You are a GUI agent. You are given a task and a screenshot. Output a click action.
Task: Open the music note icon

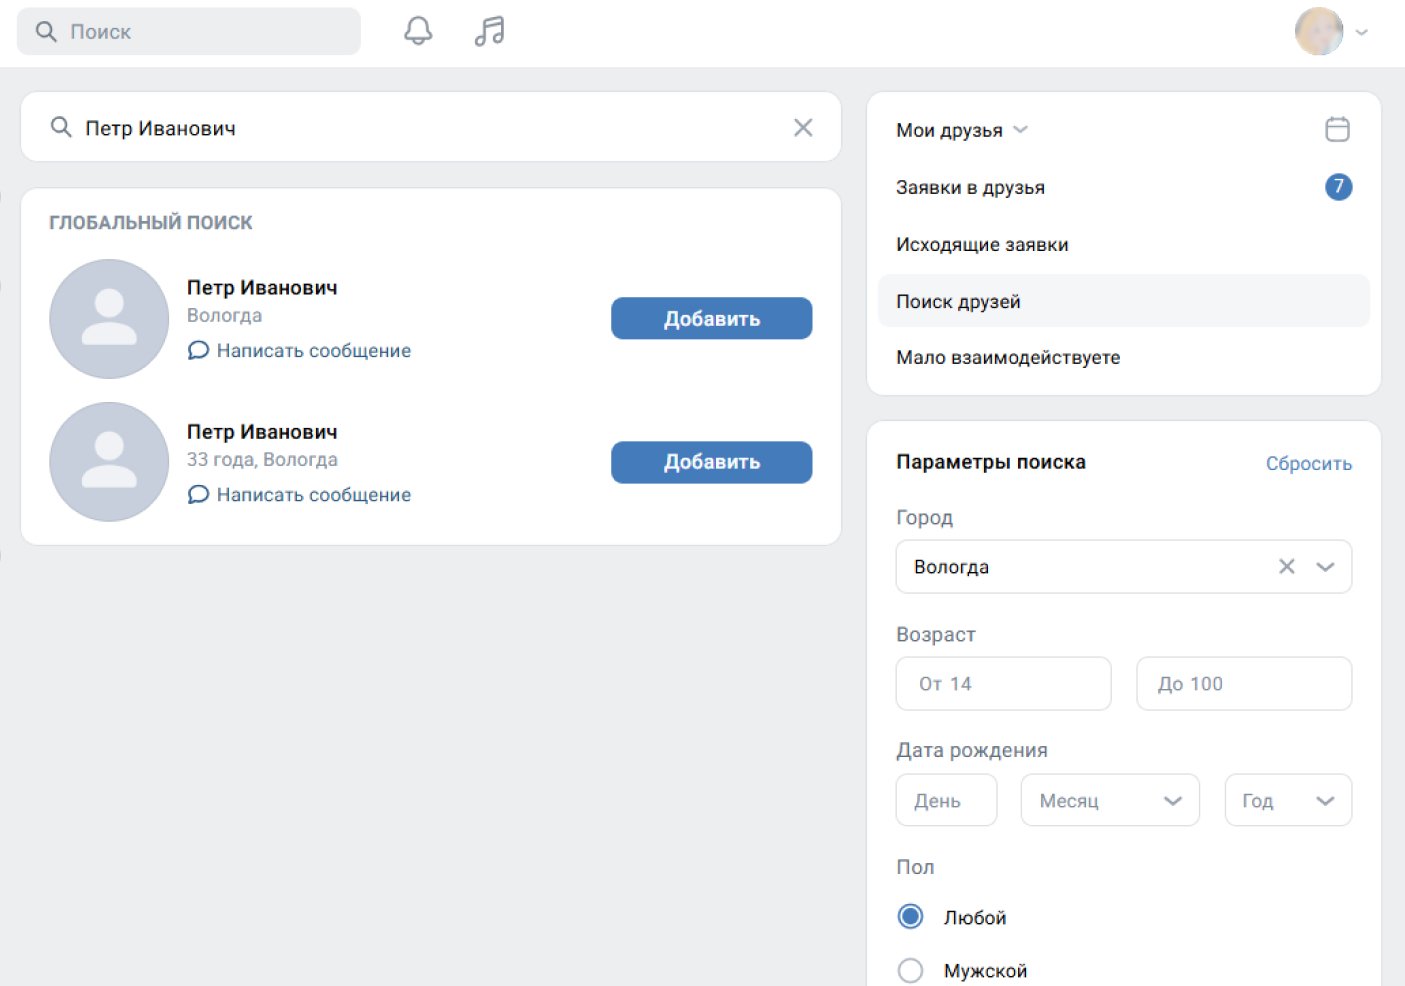489,31
